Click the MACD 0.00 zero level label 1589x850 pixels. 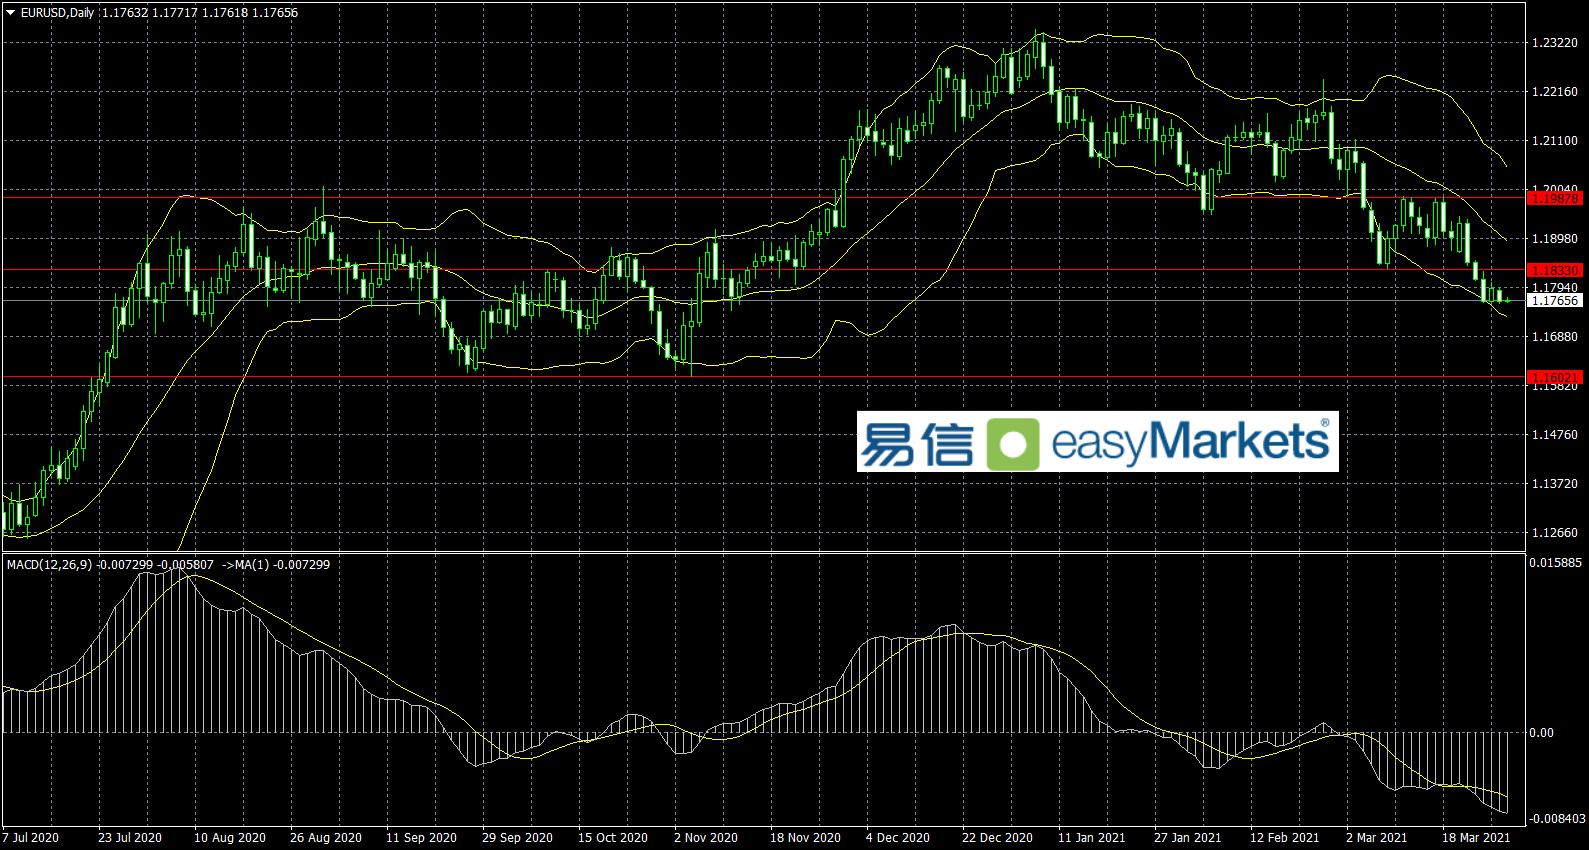click(x=1541, y=733)
